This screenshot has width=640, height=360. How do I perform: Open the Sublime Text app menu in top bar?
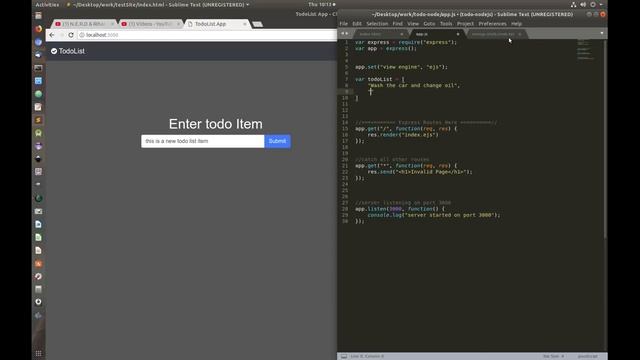pos(158,4)
